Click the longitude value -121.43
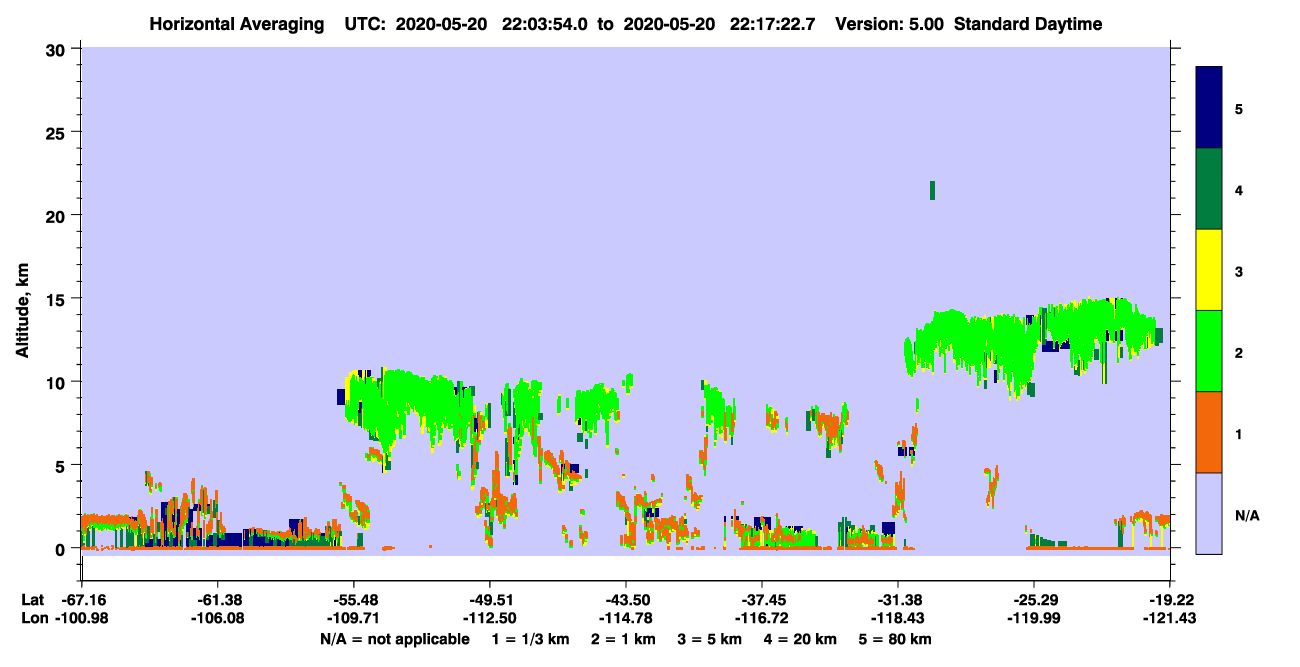Viewport: 1300px width, 667px height. 1170,618
